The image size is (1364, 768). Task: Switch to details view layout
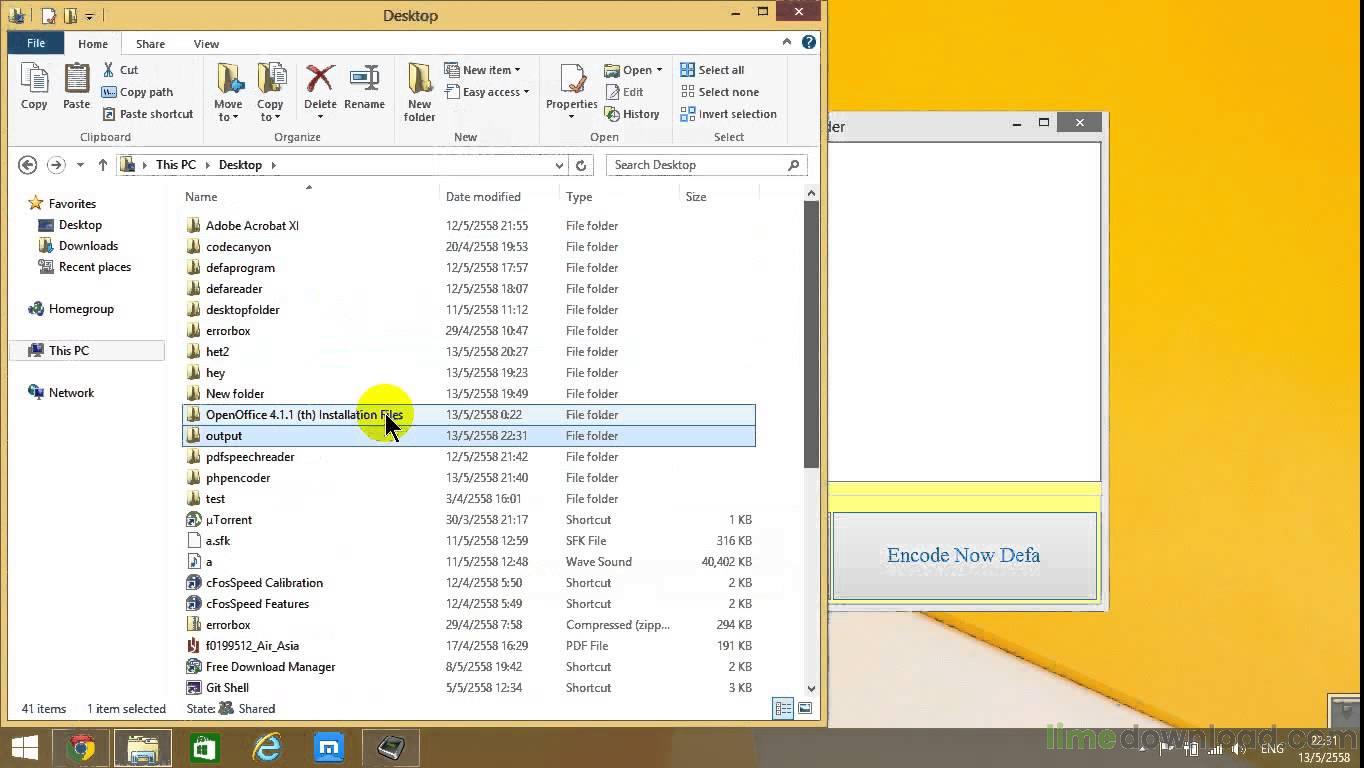[783, 709]
